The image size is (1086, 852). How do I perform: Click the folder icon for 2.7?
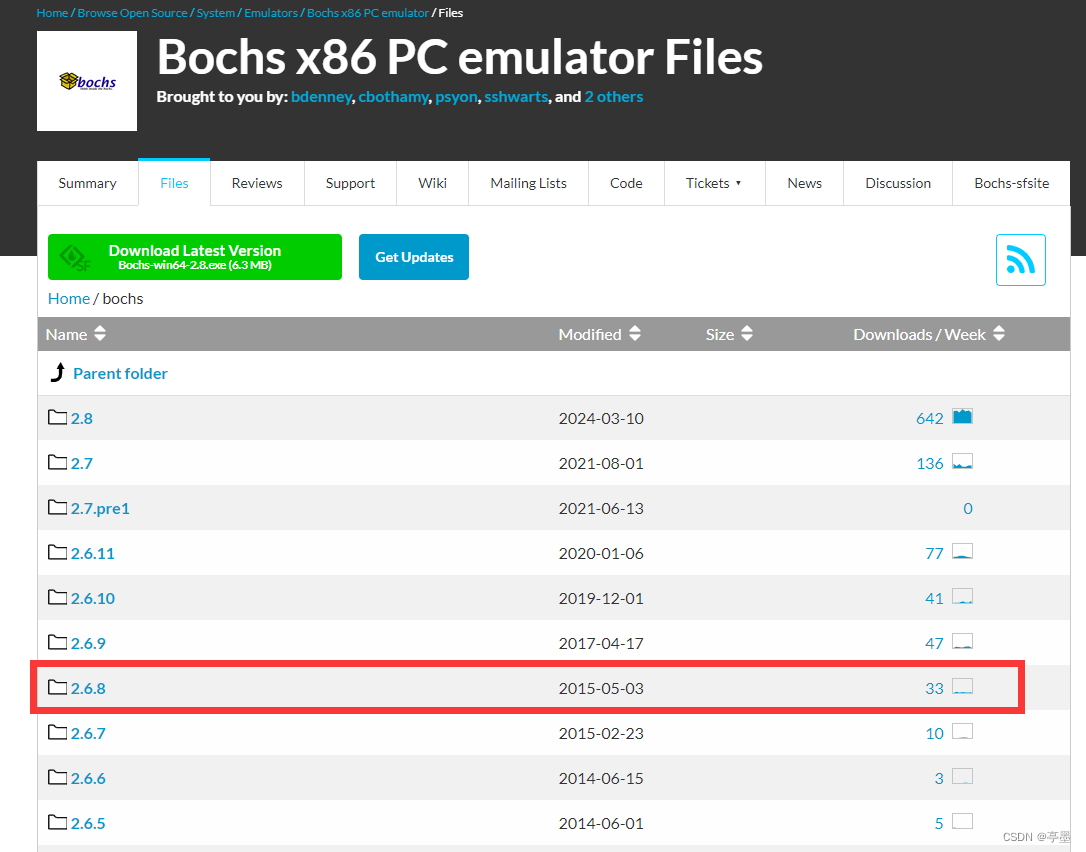[x=57, y=462]
